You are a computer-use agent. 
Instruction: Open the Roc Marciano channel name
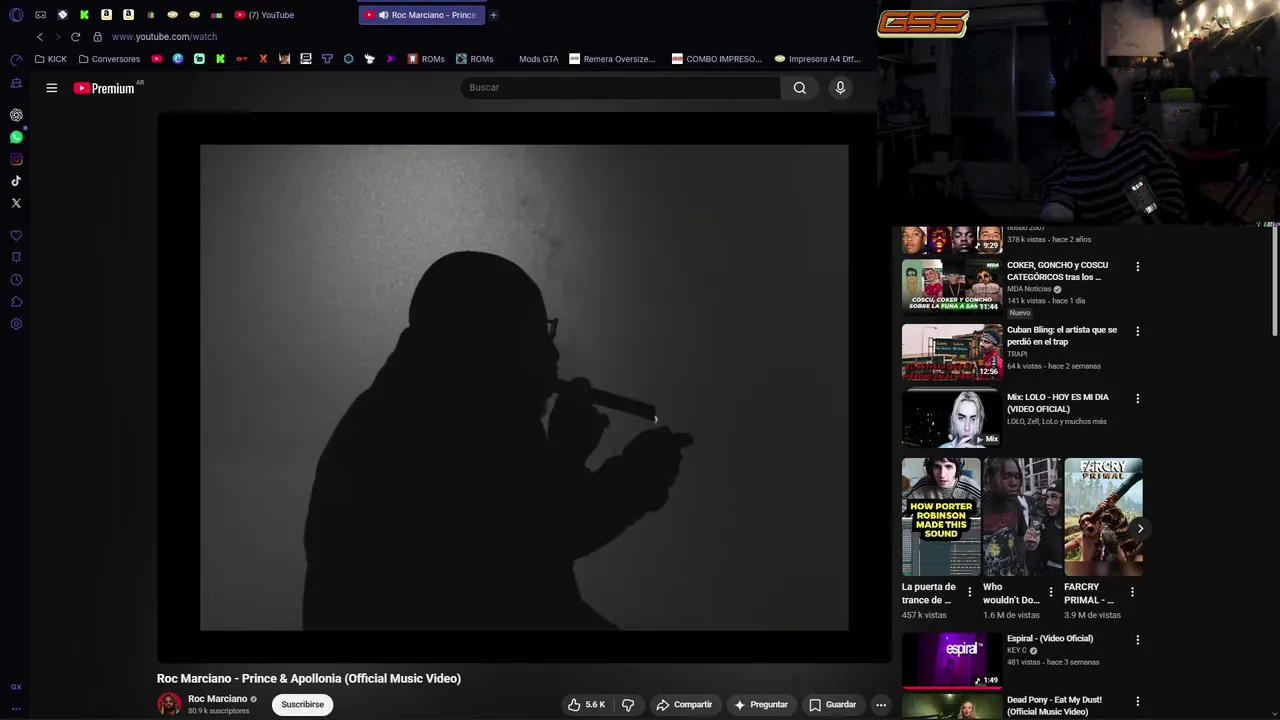217,699
